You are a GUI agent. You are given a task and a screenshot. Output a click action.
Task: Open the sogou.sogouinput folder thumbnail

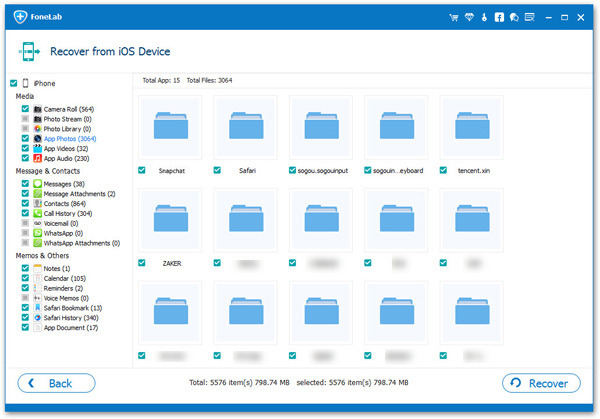click(x=321, y=127)
